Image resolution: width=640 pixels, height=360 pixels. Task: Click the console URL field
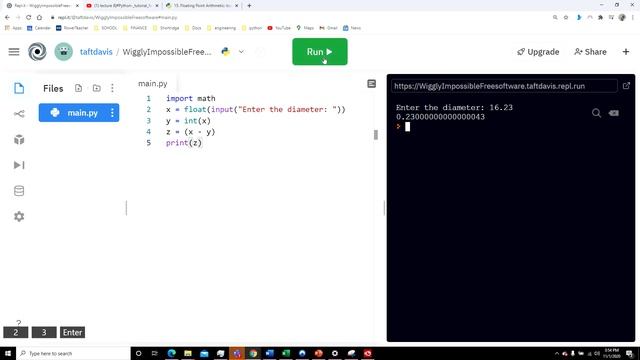pyautogui.click(x=504, y=86)
